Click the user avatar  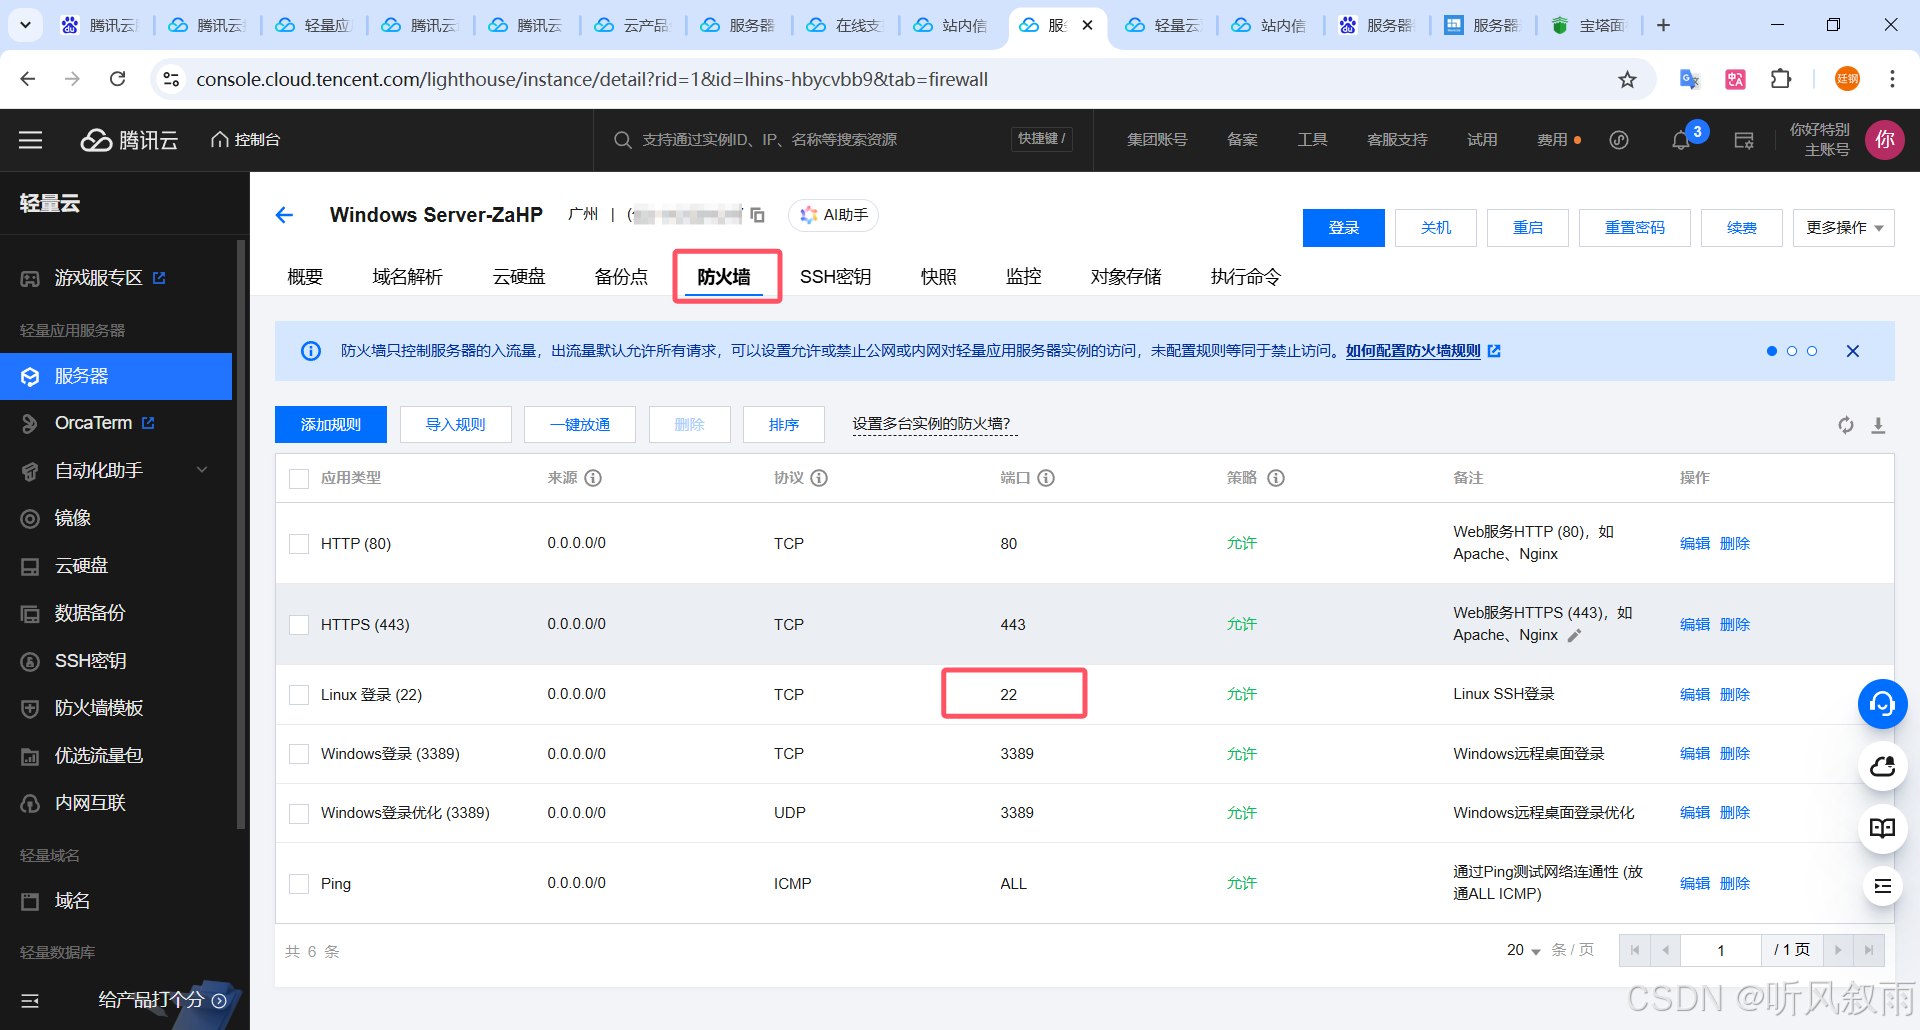pyautogui.click(x=1885, y=140)
